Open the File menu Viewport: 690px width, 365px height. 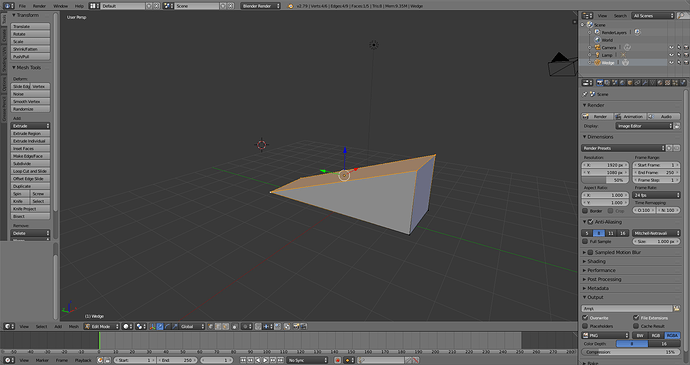[x=22, y=6]
